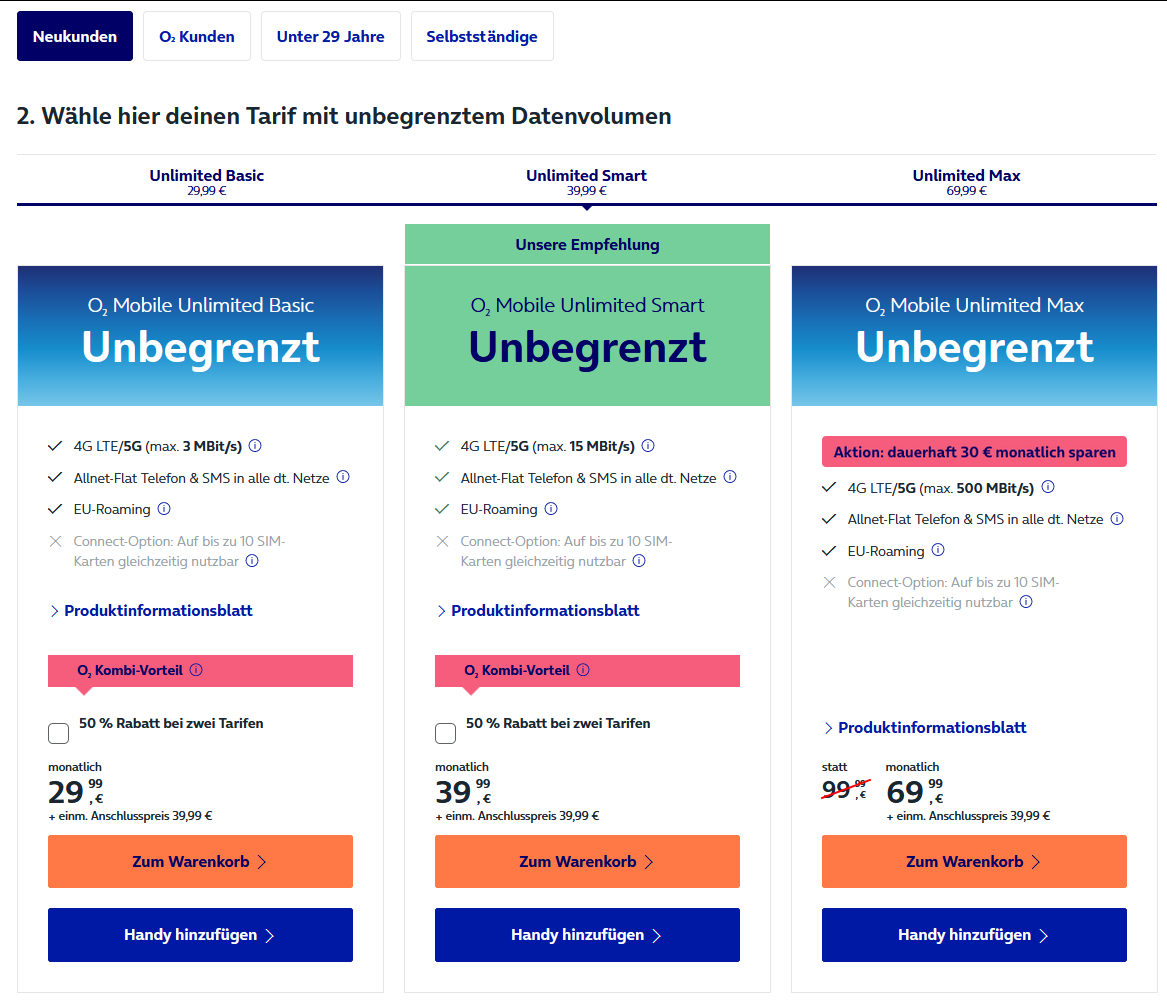The image size is (1167, 1002).
Task: Click Kombi-Vorteil info icon in Unlimited Smart card
Action: (x=583, y=670)
